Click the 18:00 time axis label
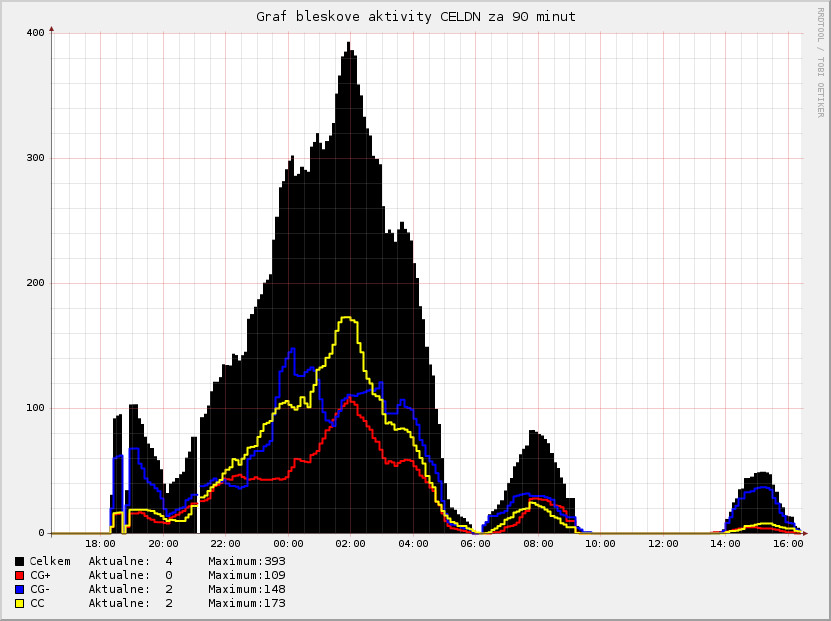 click(101, 544)
